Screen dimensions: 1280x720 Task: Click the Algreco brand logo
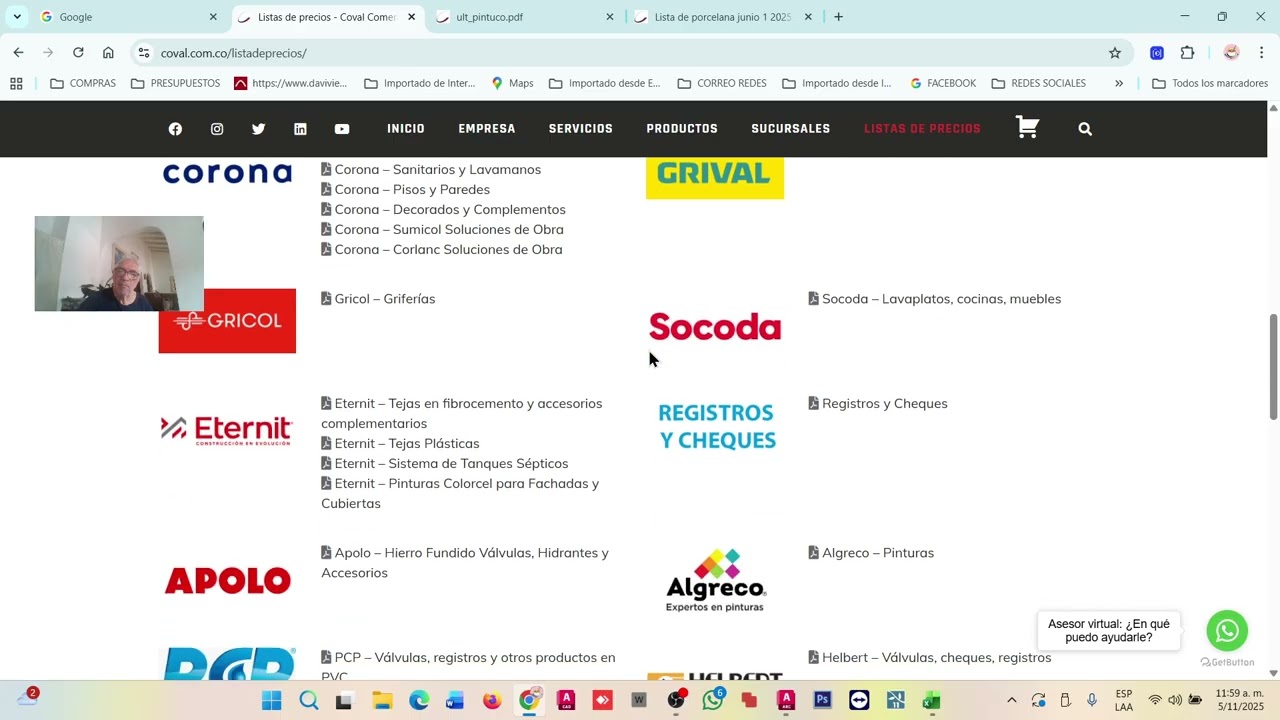pyautogui.click(x=716, y=580)
